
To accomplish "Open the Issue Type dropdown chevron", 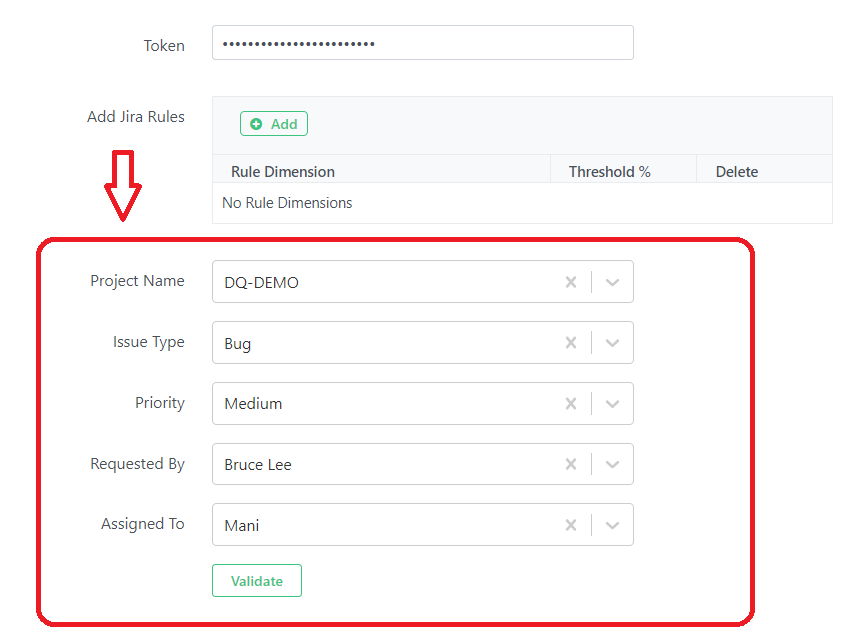I will [x=612, y=343].
